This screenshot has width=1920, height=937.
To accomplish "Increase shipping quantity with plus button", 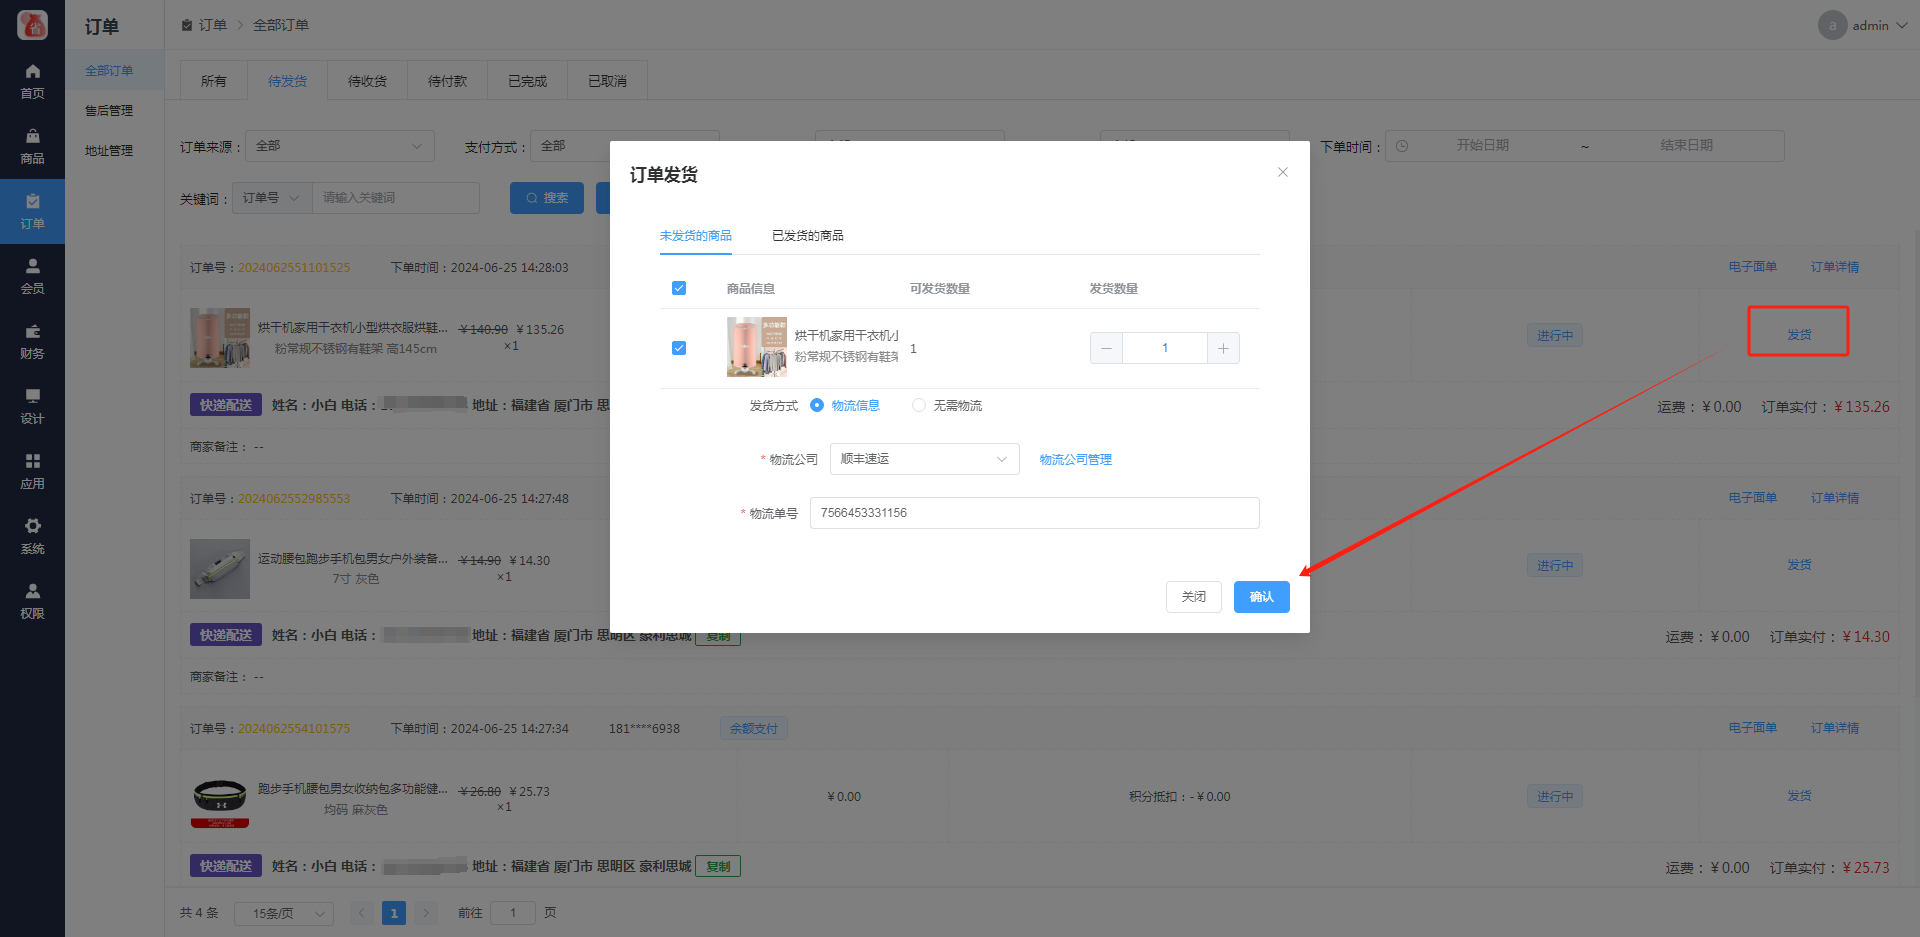I will [x=1223, y=348].
